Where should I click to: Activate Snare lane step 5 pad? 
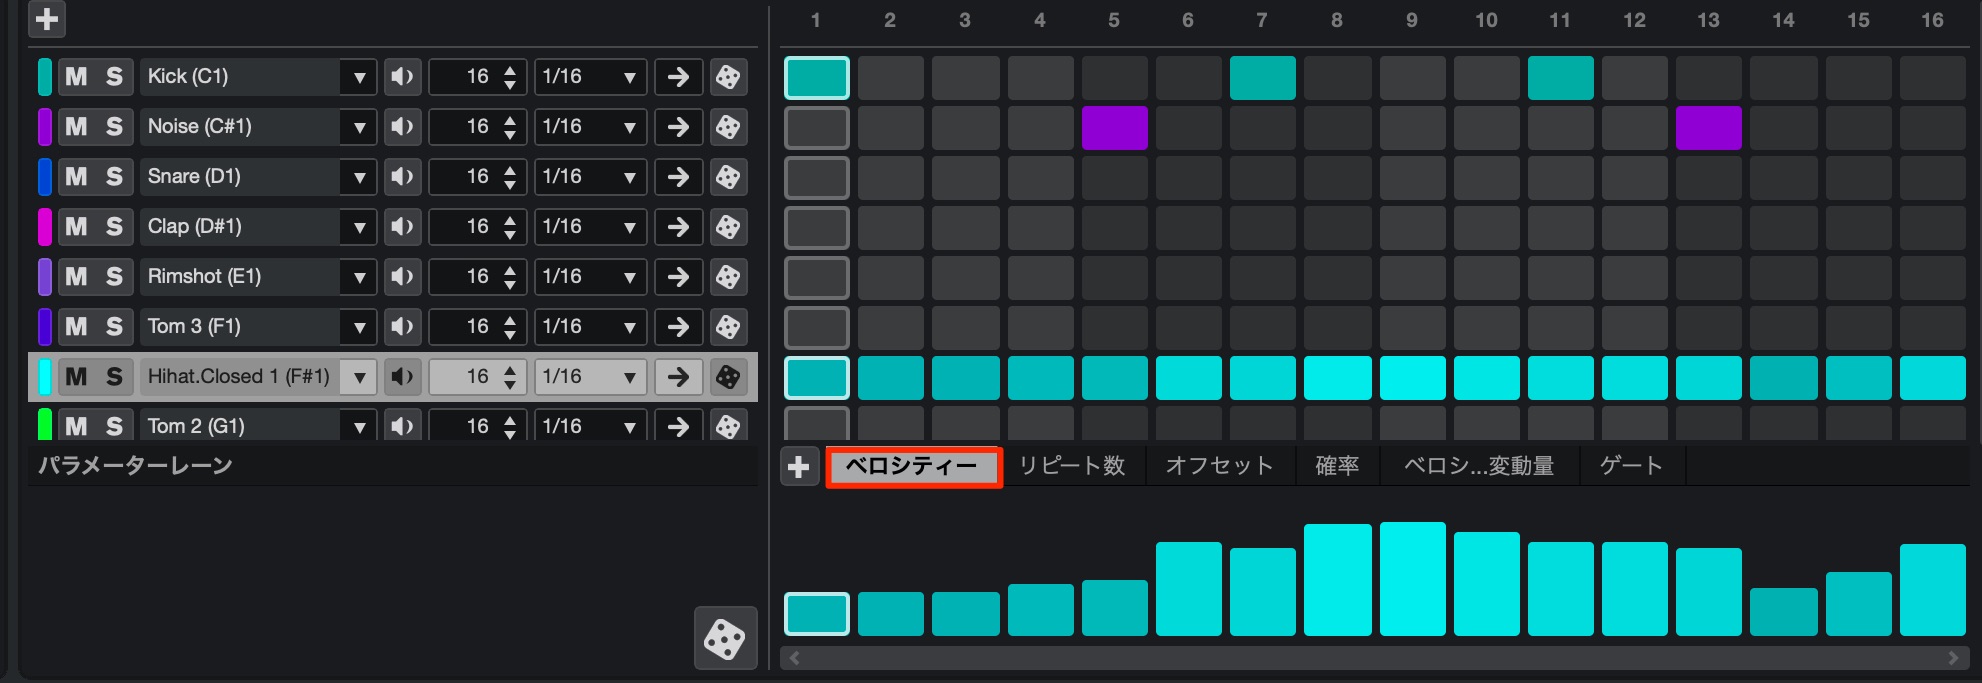pyautogui.click(x=1114, y=178)
